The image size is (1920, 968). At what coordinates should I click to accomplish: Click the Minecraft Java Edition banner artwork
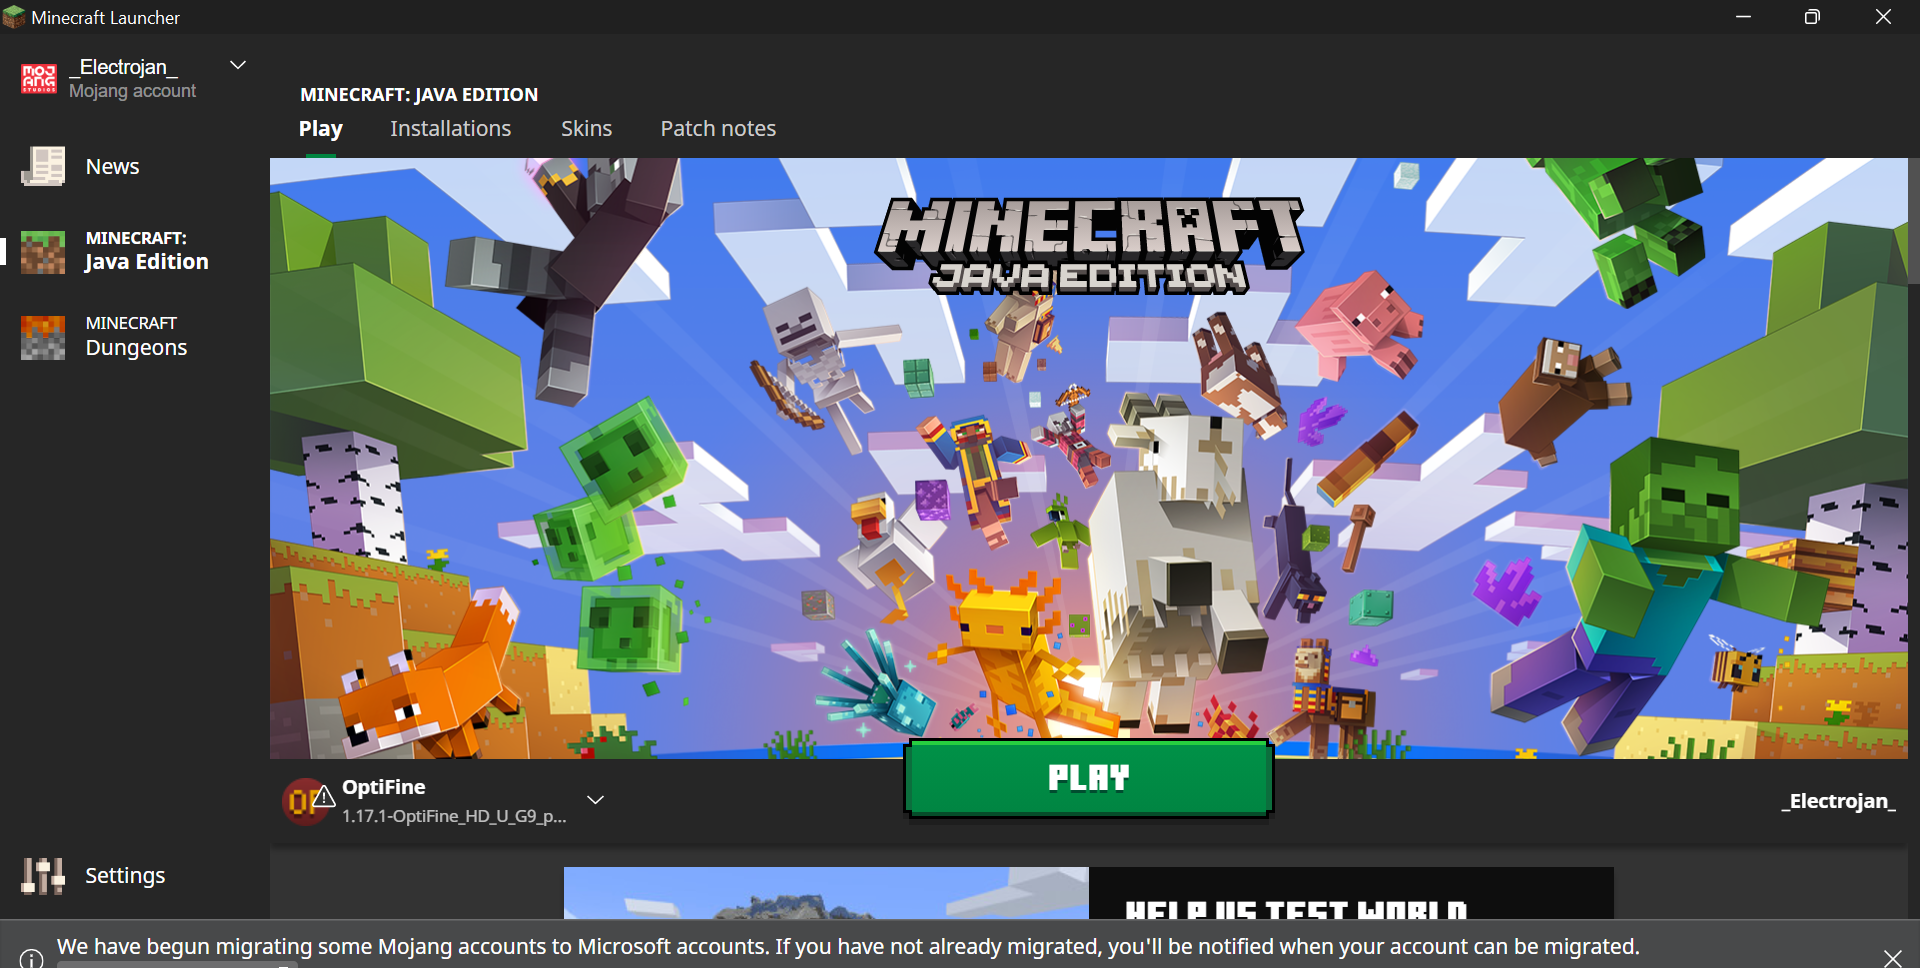[x=1088, y=457]
